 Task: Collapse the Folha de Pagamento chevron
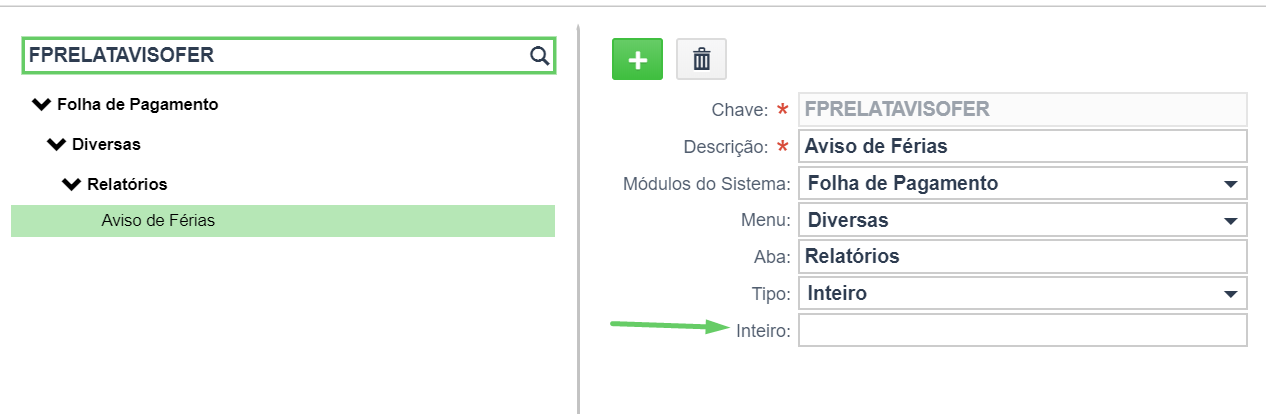(x=41, y=104)
